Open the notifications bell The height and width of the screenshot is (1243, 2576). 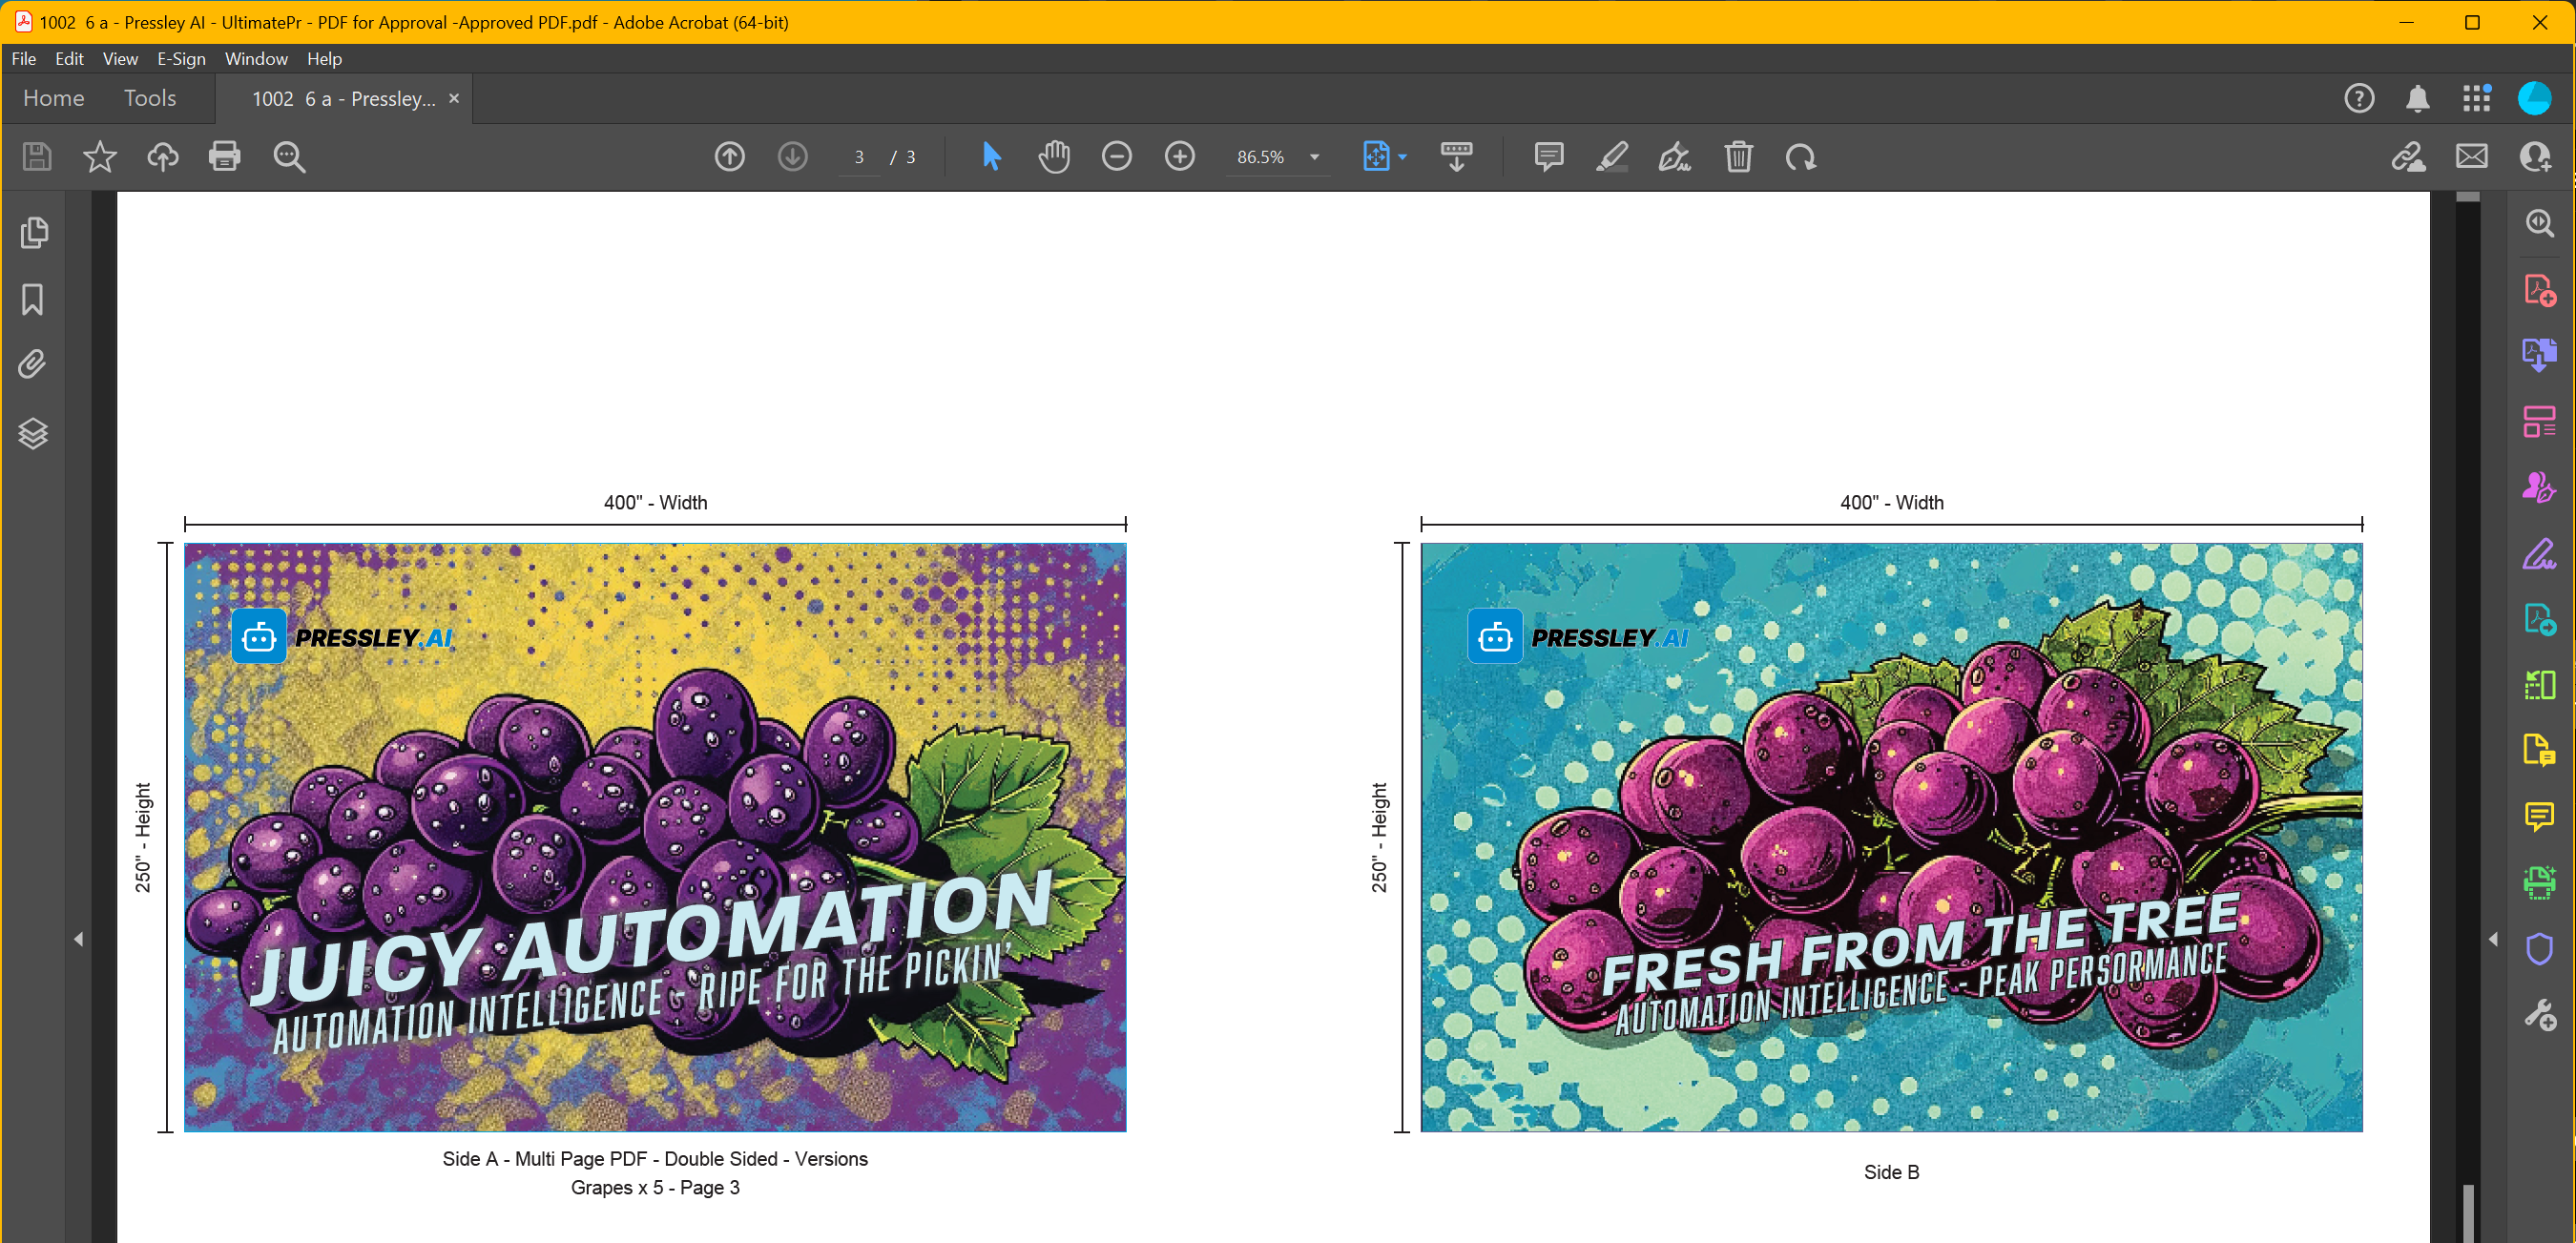coord(2418,99)
